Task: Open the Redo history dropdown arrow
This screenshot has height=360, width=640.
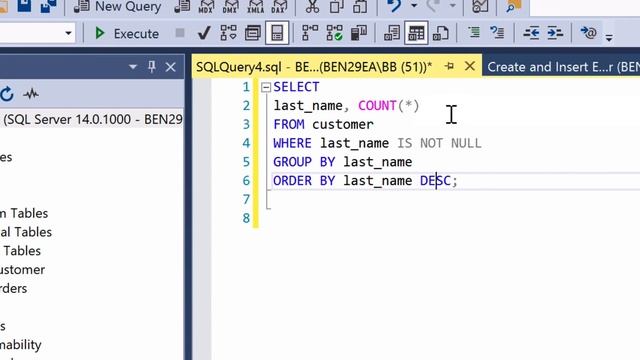Action: click(x=452, y=6)
